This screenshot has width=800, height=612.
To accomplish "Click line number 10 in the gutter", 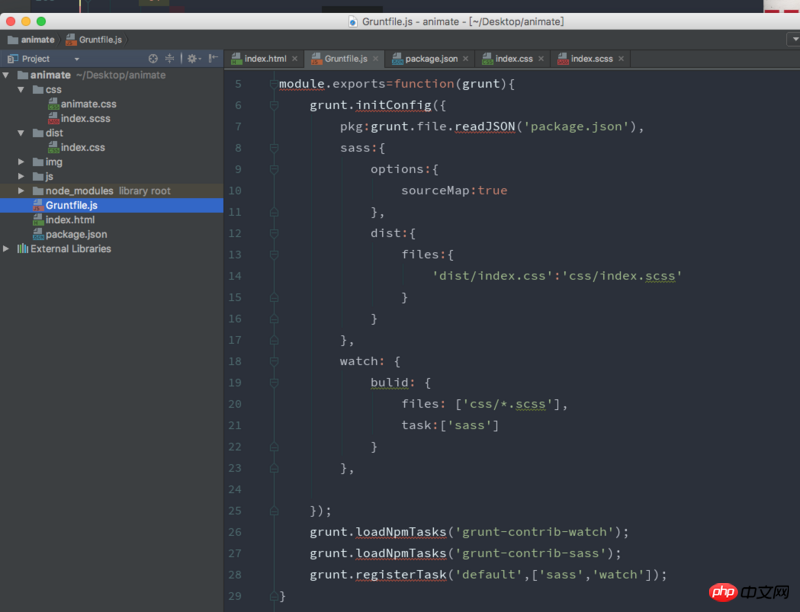I will click(x=235, y=191).
